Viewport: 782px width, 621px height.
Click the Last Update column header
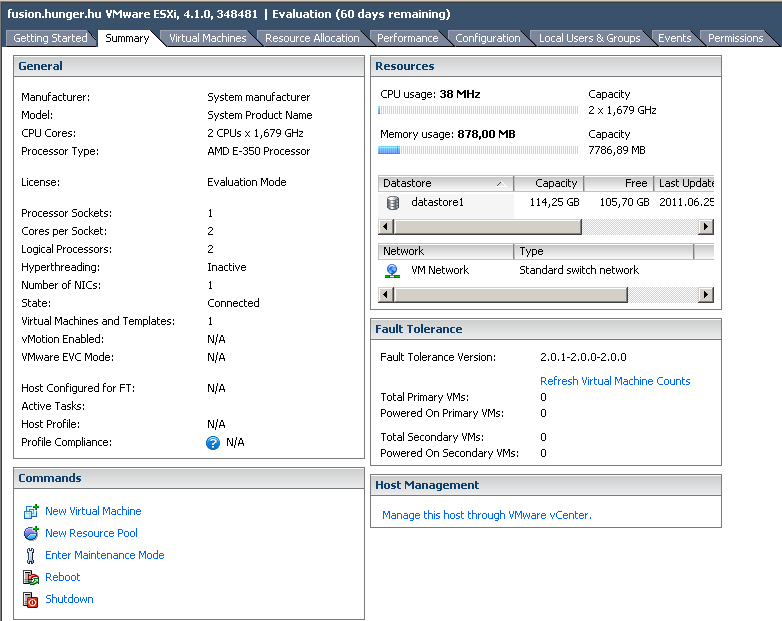pyautogui.click(x=684, y=184)
